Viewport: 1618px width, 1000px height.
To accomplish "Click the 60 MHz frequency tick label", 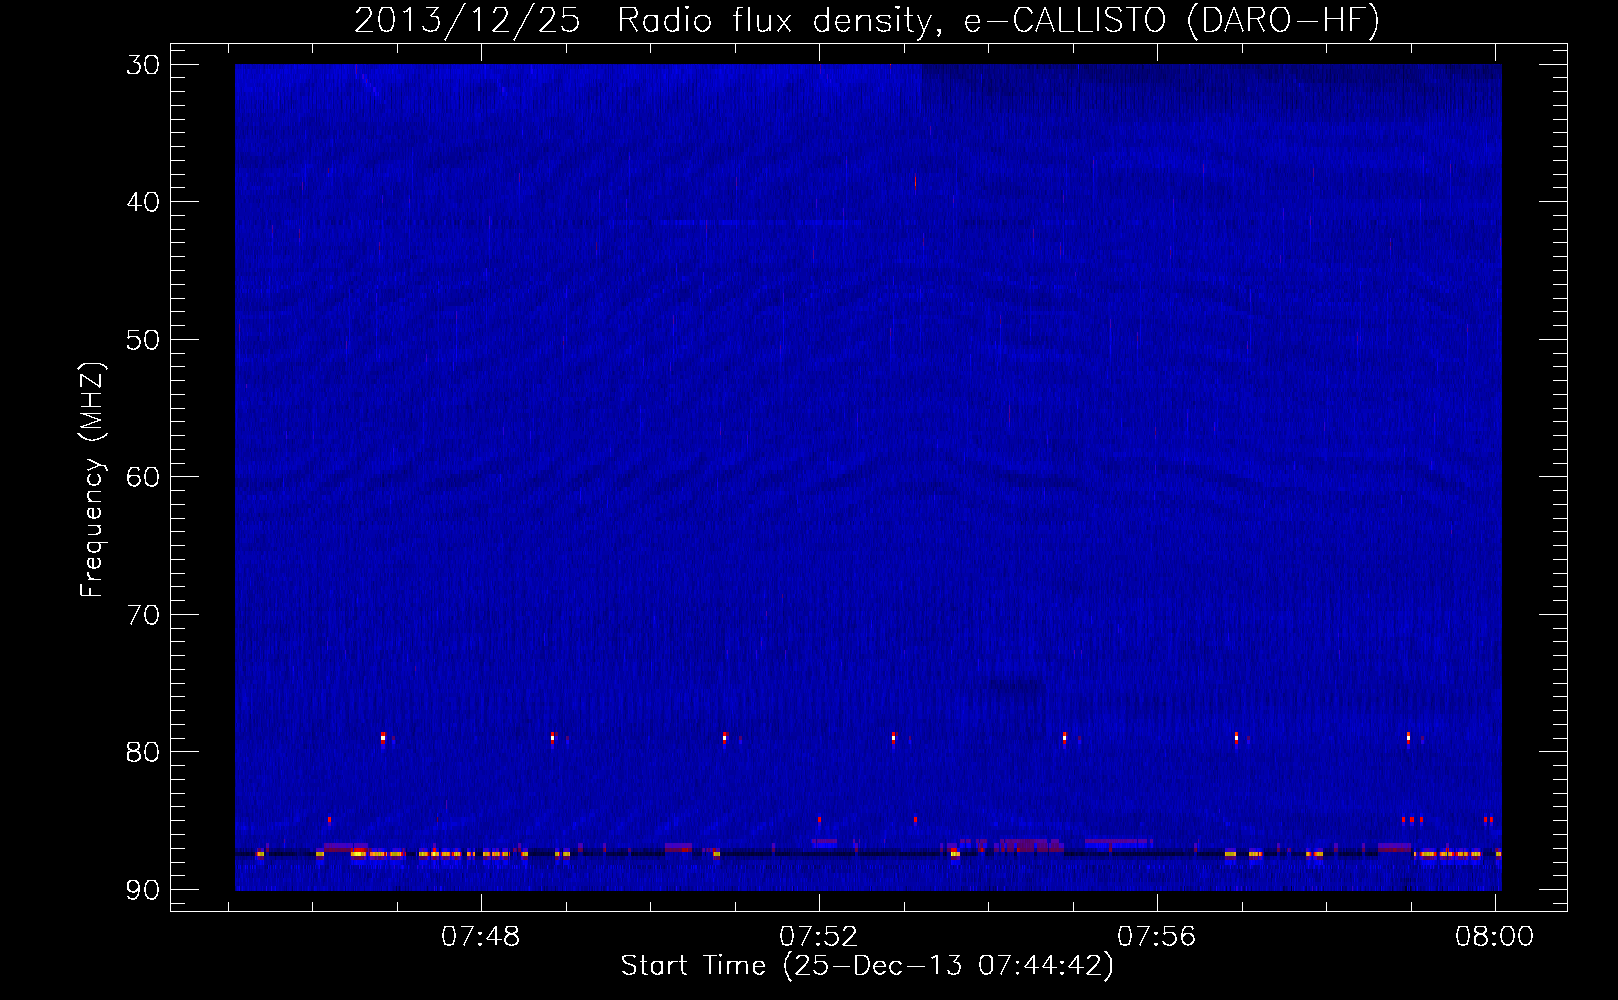I will point(144,477).
